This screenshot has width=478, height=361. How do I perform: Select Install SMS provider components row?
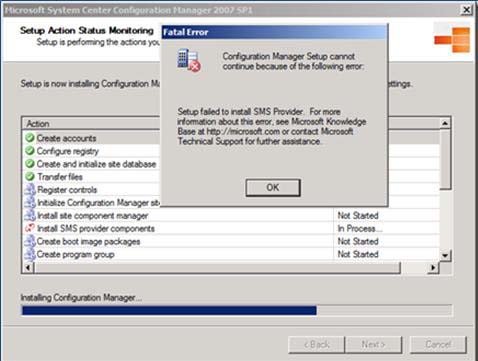click(231, 229)
